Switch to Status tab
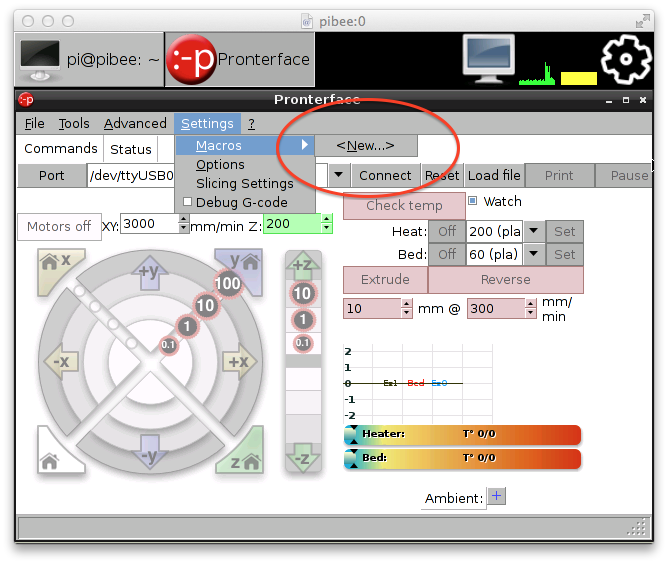This screenshot has height=564, width=668. (x=131, y=149)
